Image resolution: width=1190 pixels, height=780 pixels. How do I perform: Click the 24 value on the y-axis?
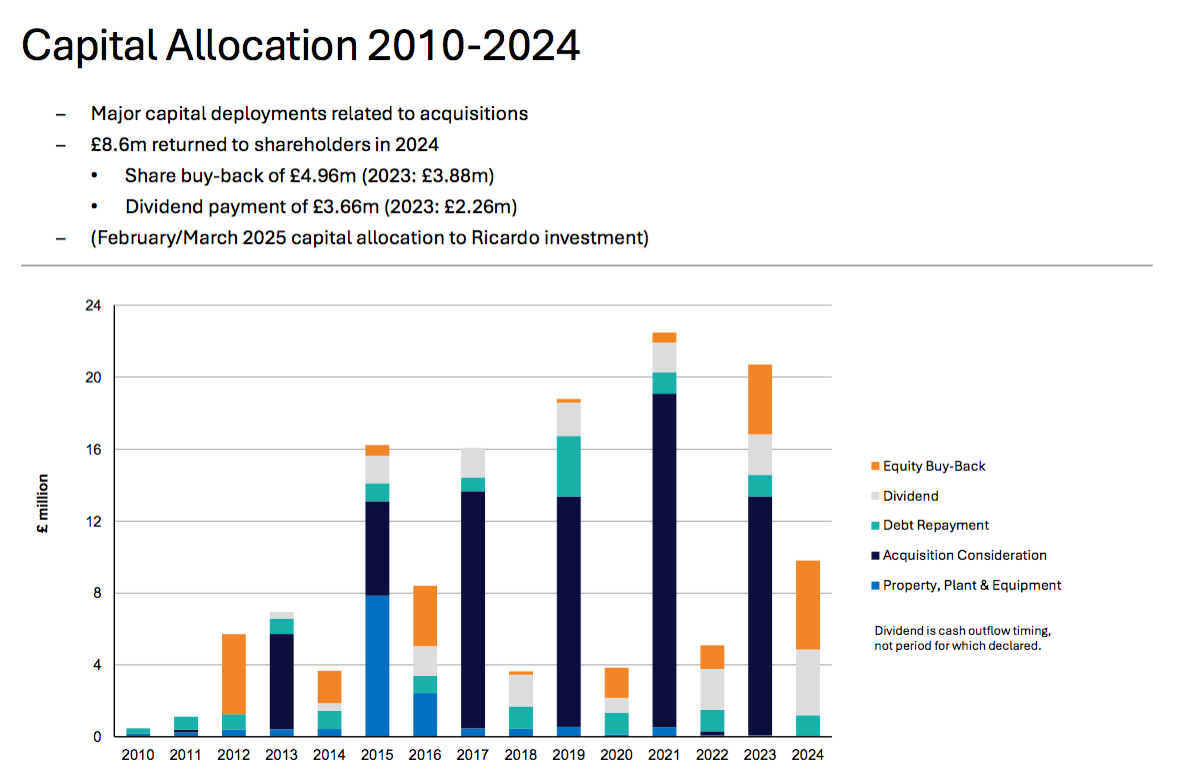93,306
